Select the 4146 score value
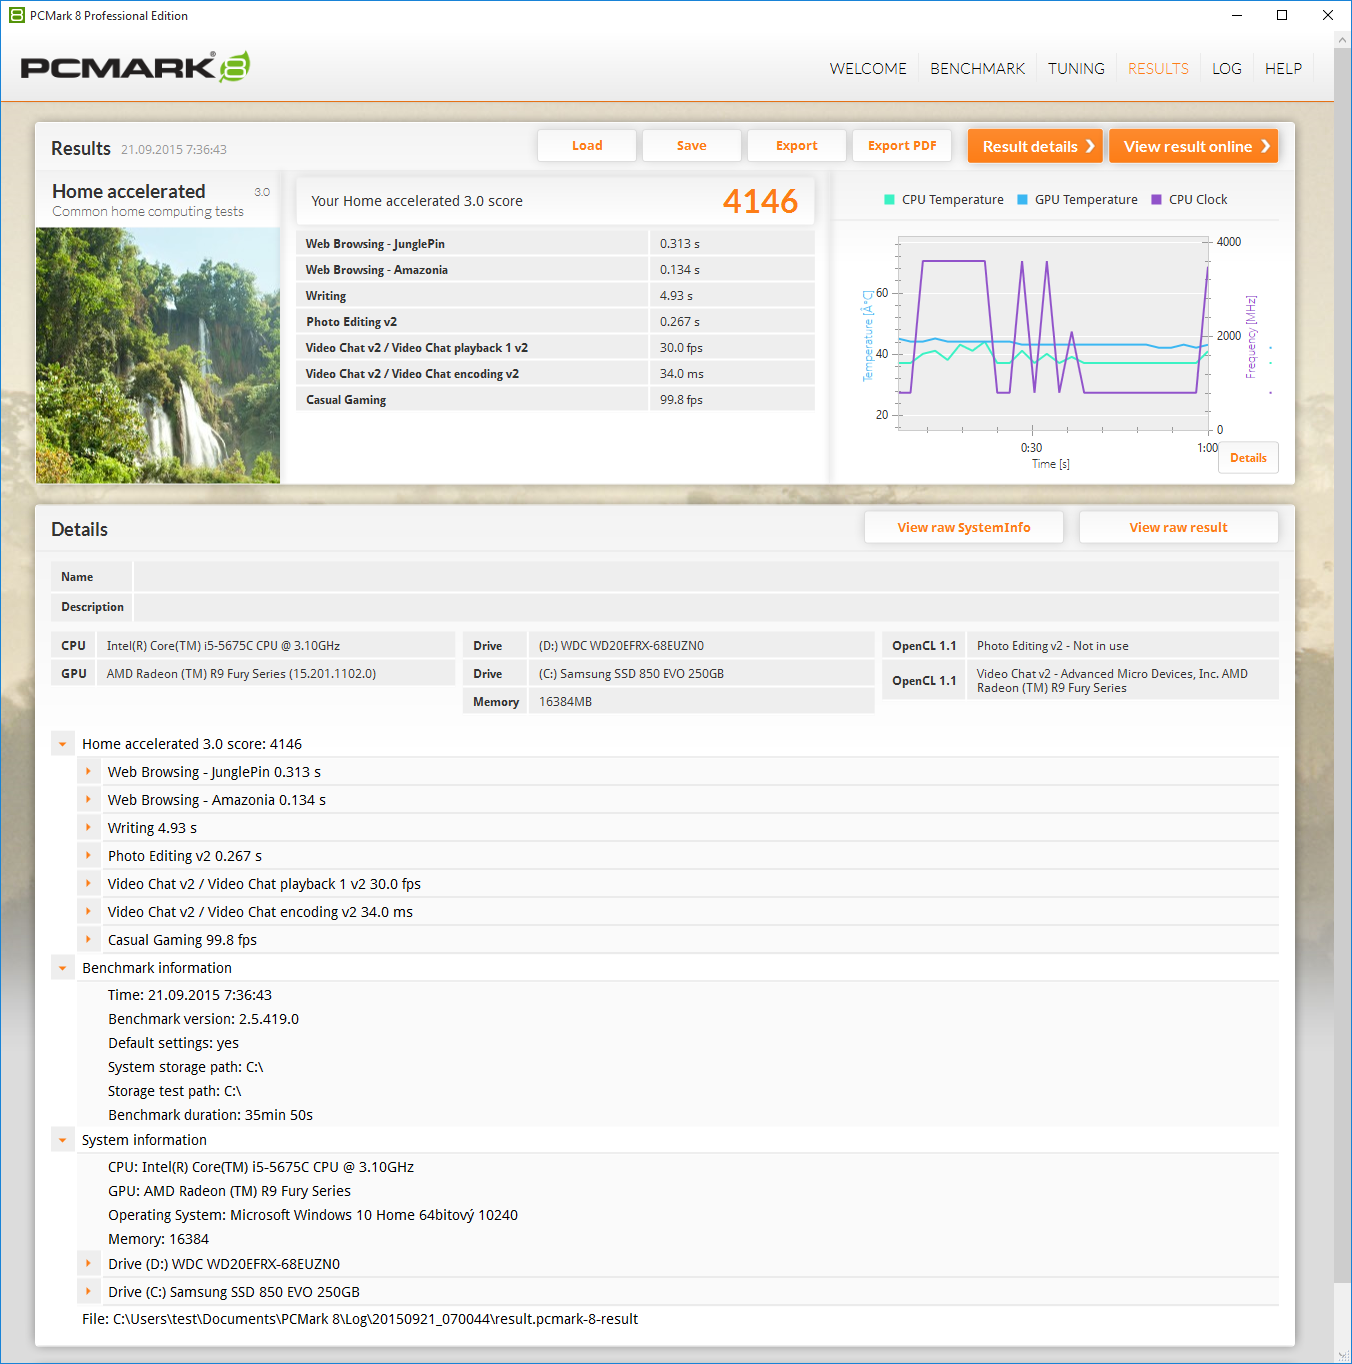1352x1364 pixels. [760, 201]
